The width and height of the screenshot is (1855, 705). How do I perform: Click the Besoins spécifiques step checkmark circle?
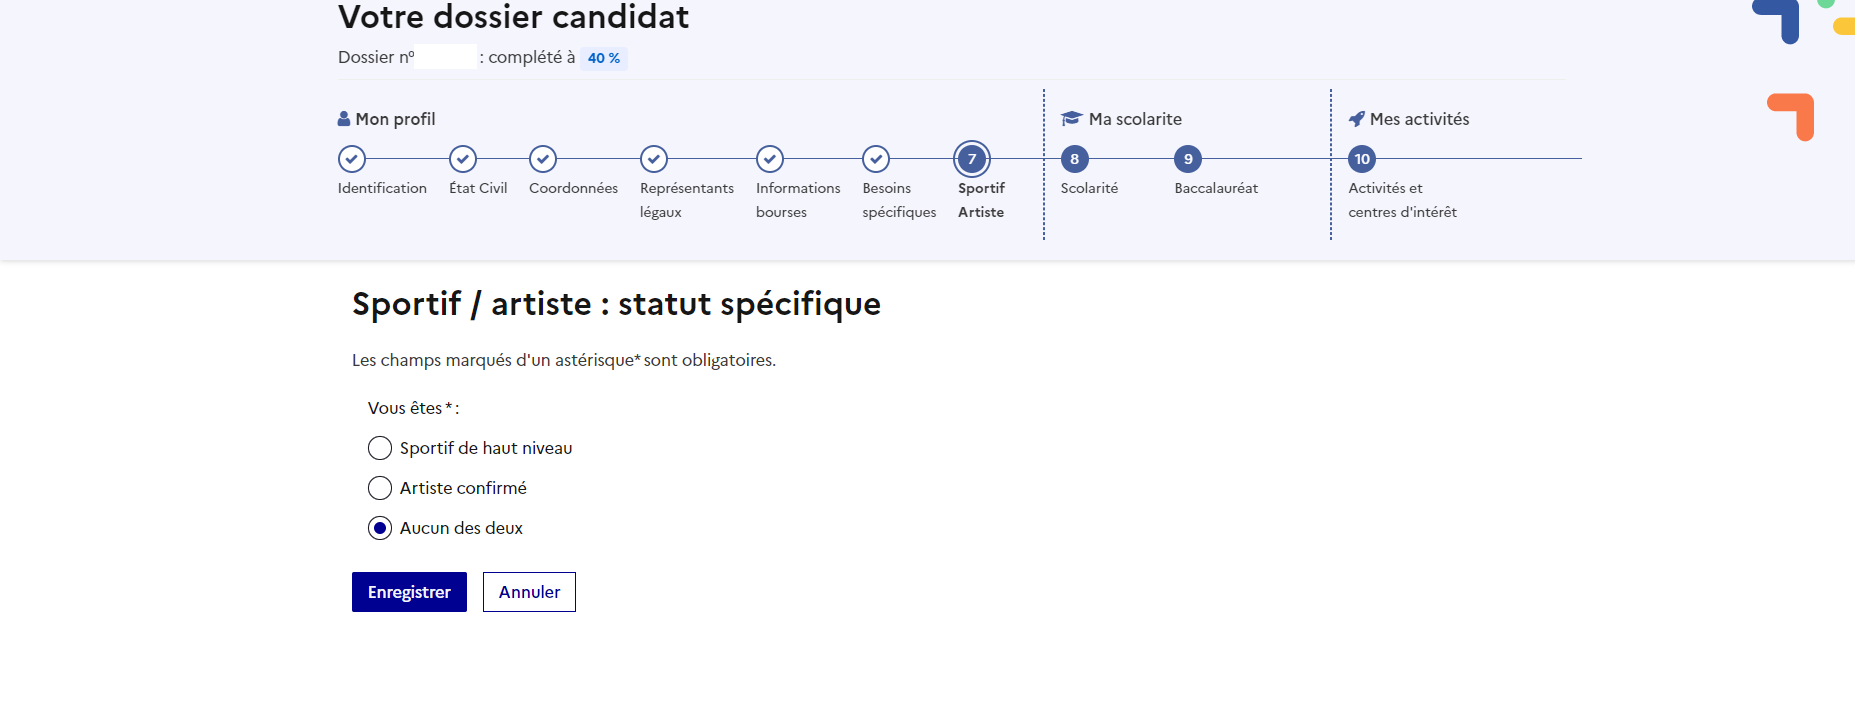[x=875, y=159]
